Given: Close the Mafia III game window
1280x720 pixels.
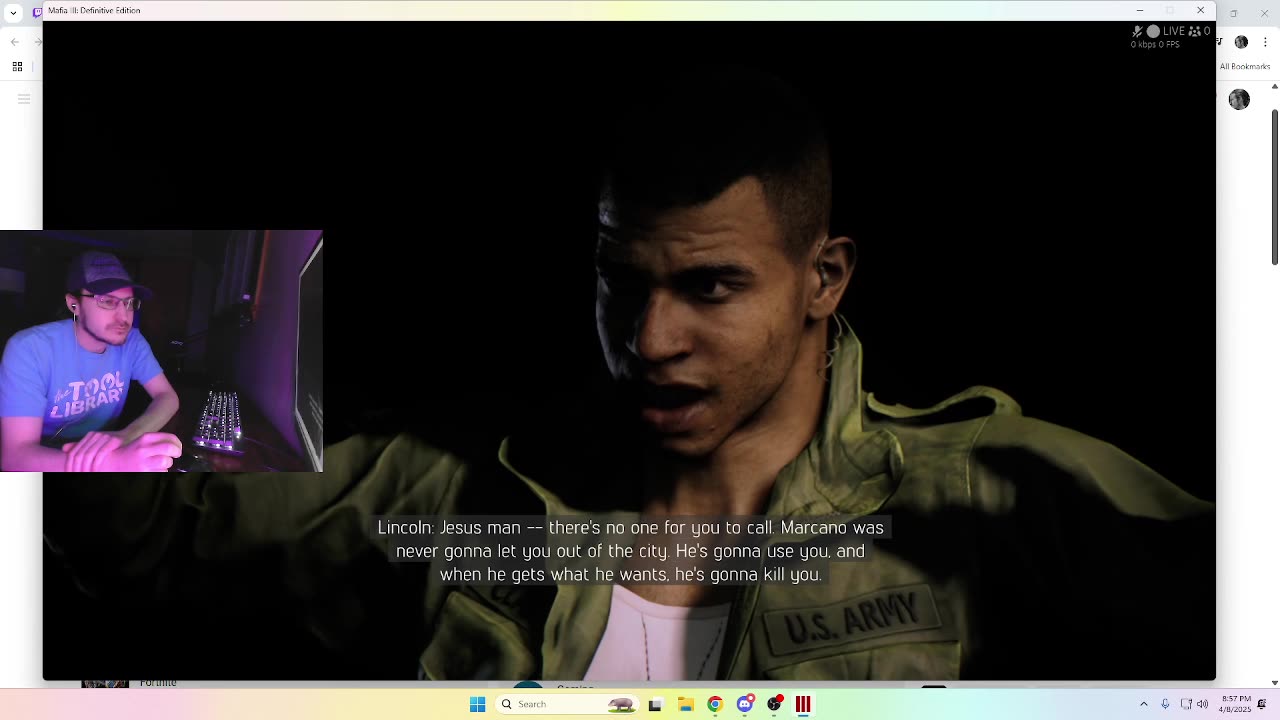Looking at the screenshot, I should pos(1201,10).
